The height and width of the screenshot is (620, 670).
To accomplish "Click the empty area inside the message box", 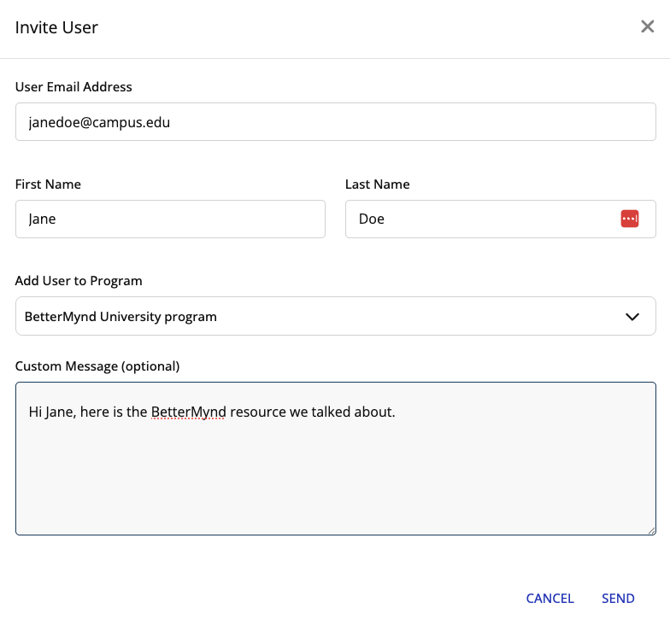I will click(335, 480).
